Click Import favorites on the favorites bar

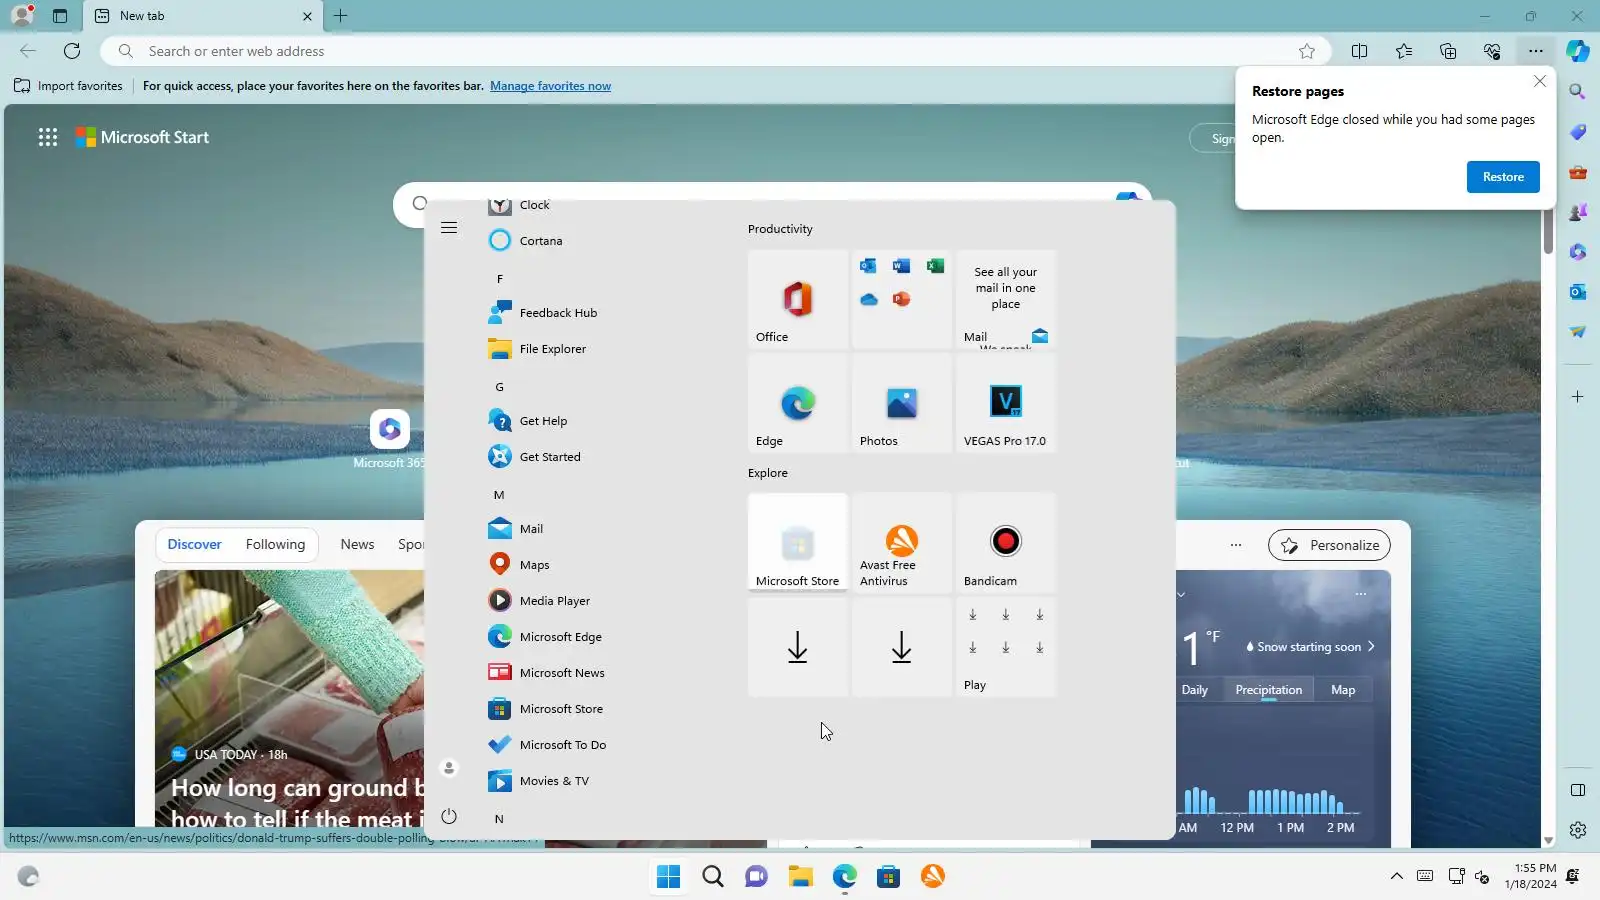(68, 86)
